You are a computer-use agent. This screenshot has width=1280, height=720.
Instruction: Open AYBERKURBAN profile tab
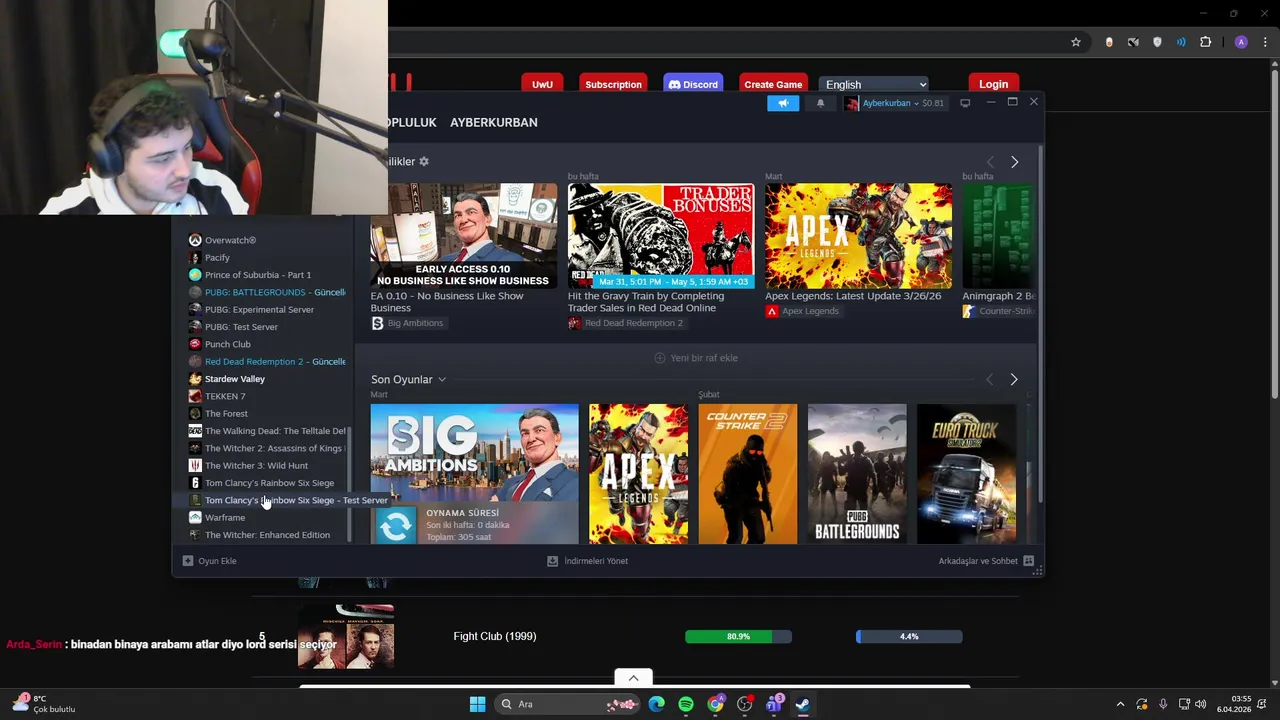pyautogui.click(x=494, y=122)
